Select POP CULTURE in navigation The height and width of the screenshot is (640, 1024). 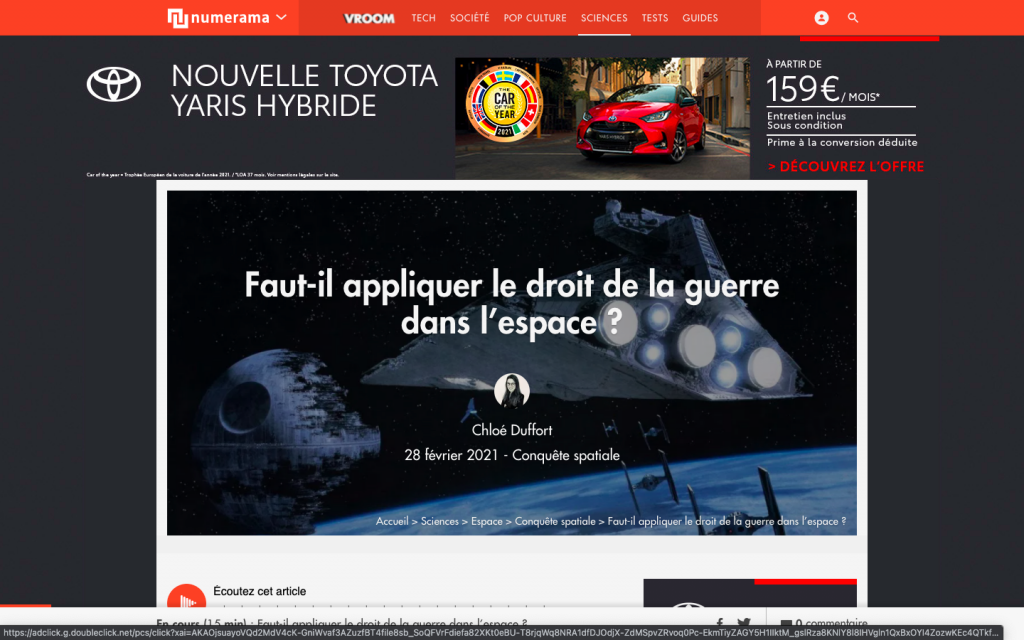535,18
